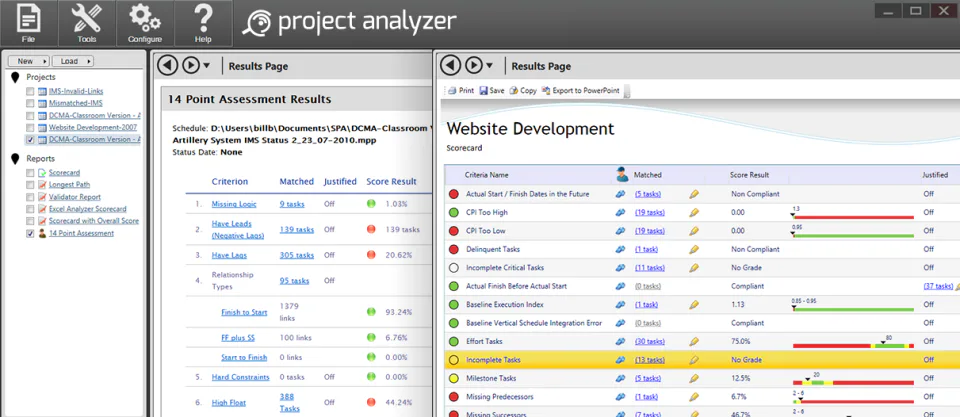Image resolution: width=960 pixels, height=417 pixels.
Task: Check the Validator Report checkbox
Action: click(x=30, y=197)
